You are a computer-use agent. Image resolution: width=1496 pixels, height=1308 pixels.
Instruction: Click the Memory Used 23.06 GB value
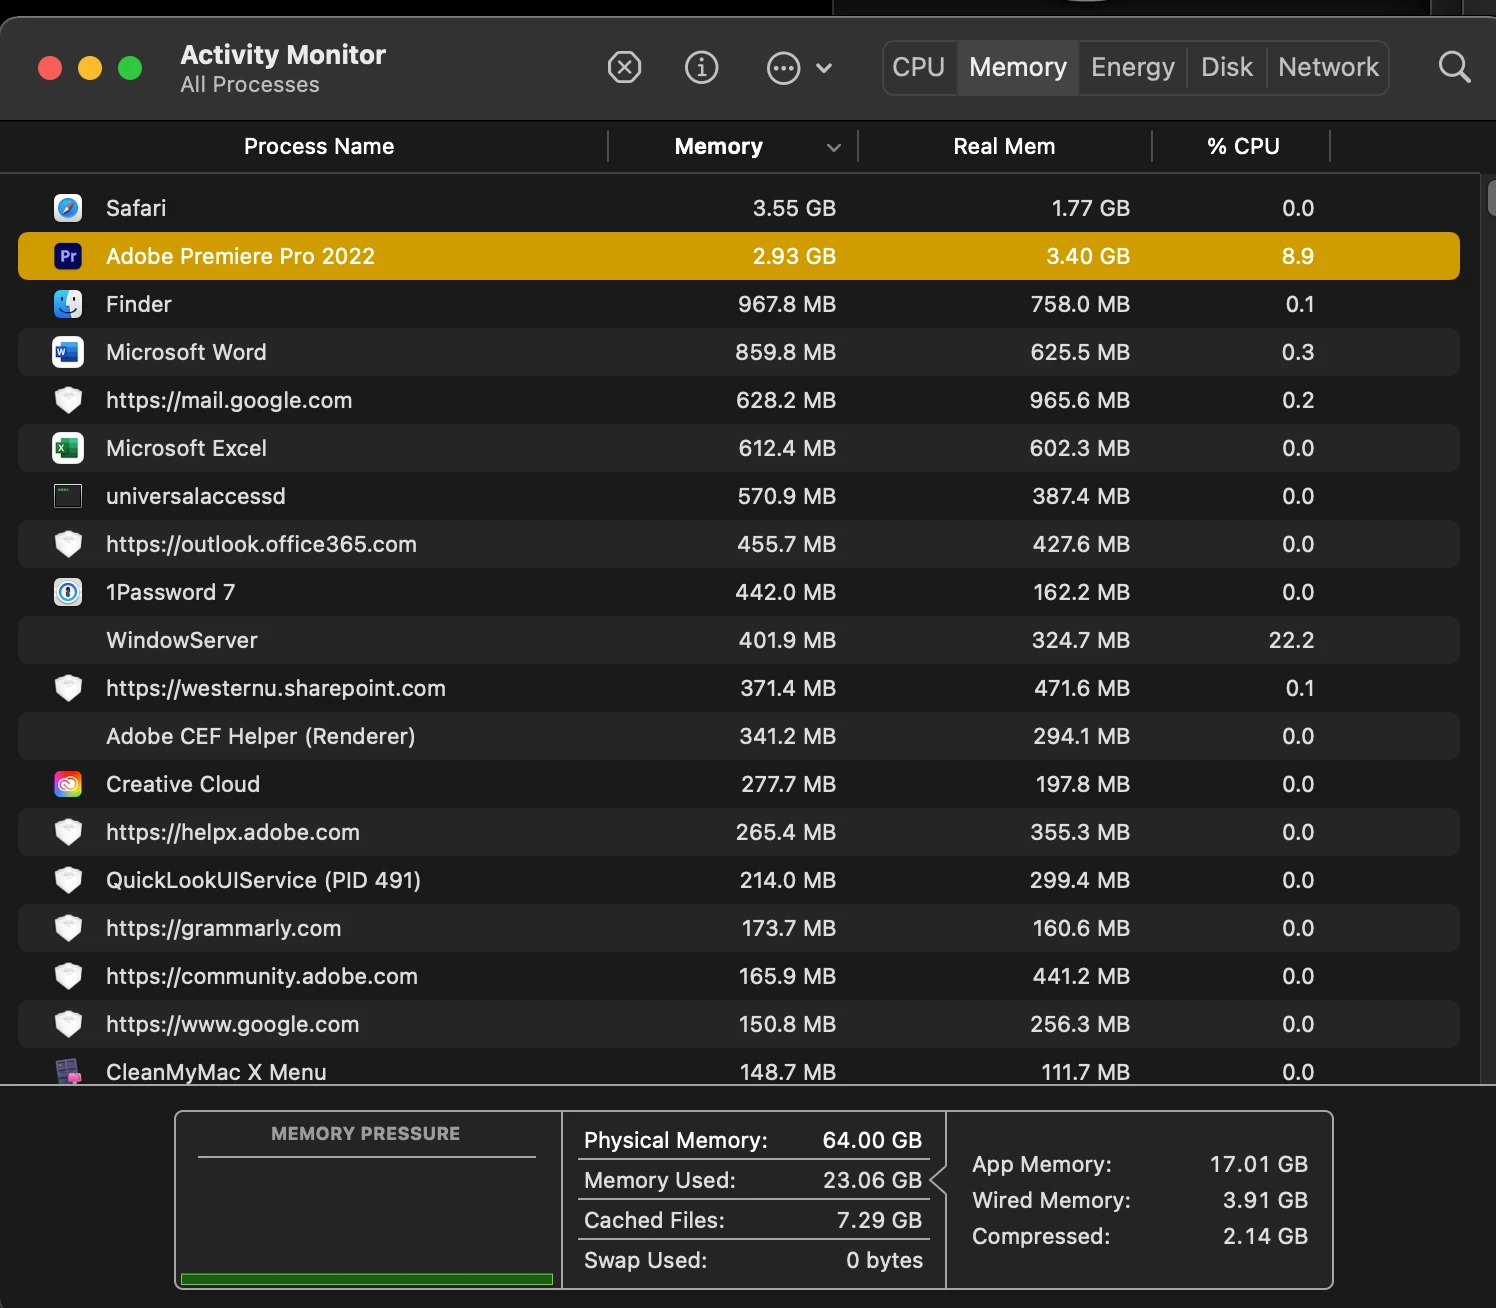coord(872,1180)
